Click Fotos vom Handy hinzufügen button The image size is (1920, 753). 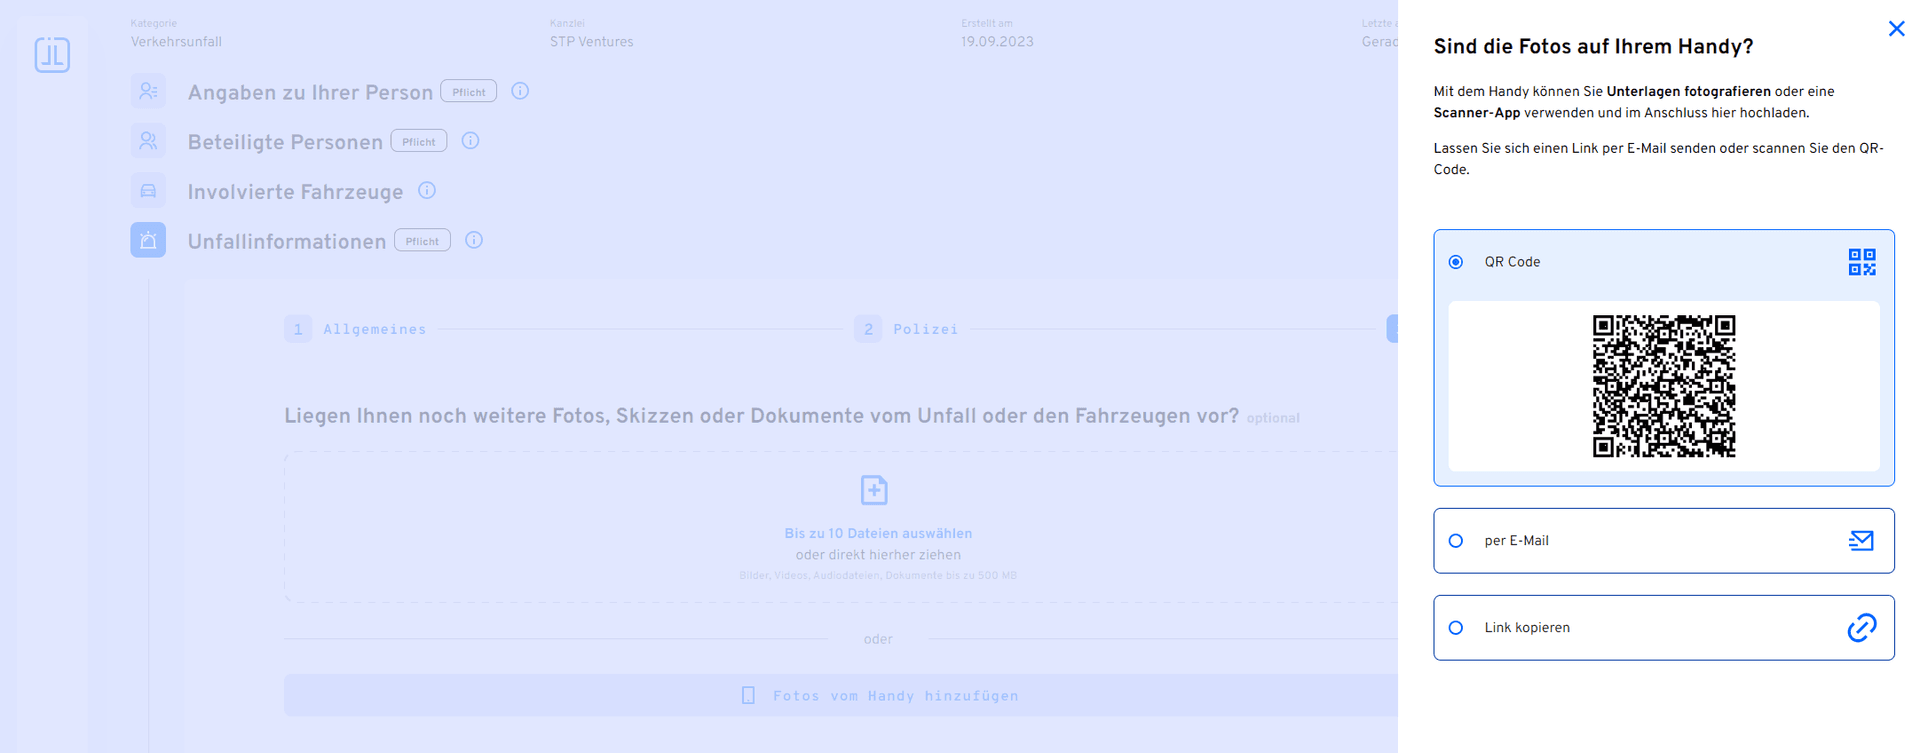[840, 695]
